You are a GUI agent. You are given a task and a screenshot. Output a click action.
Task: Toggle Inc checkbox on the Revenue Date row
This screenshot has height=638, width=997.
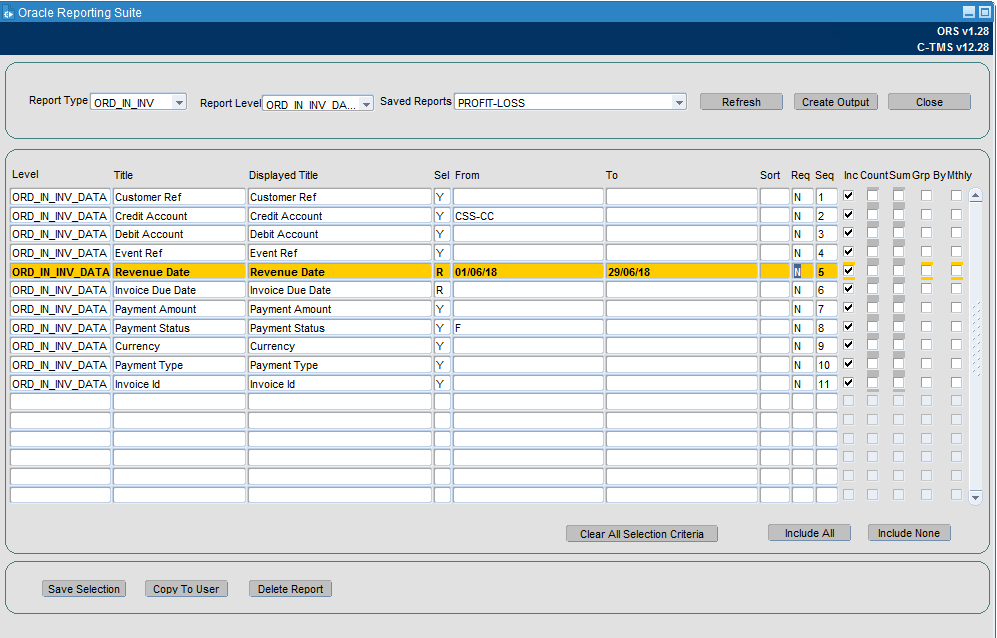pyautogui.click(x=848, y=270)
